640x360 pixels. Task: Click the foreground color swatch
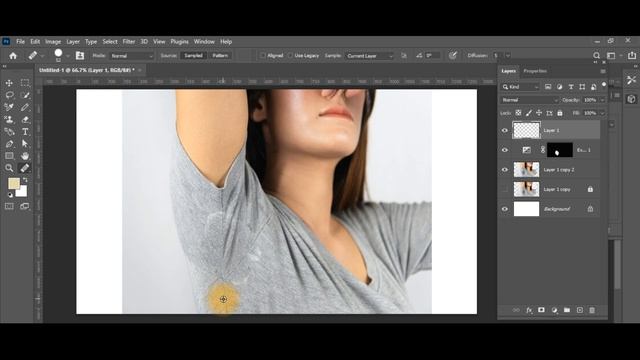13,183
